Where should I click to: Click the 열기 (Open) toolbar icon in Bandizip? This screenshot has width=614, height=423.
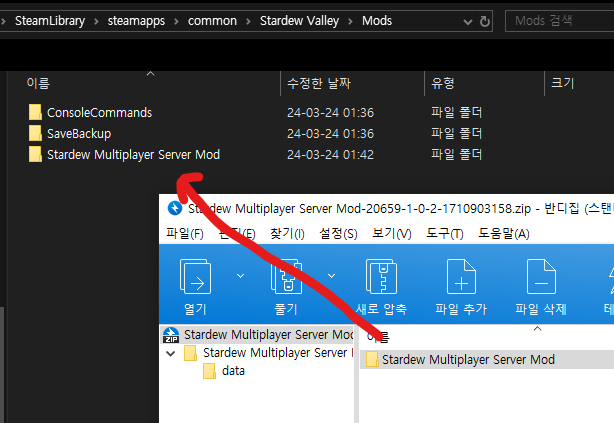tap(195, 277)
